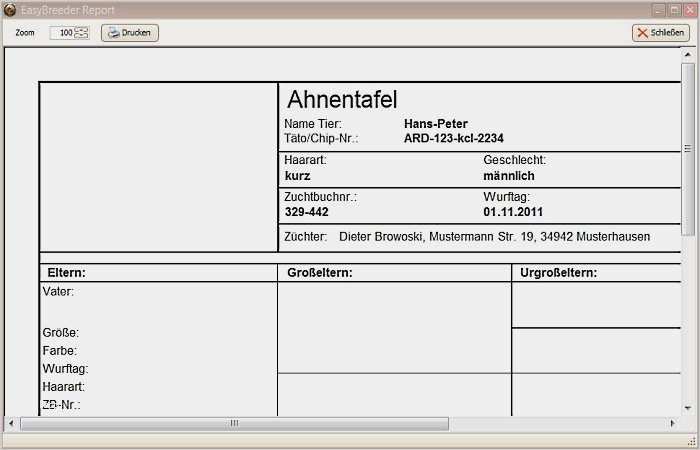Click the horizontal scrollbar left arrow
The height and width of the screenshot is (450, 700).
point(11,423)
